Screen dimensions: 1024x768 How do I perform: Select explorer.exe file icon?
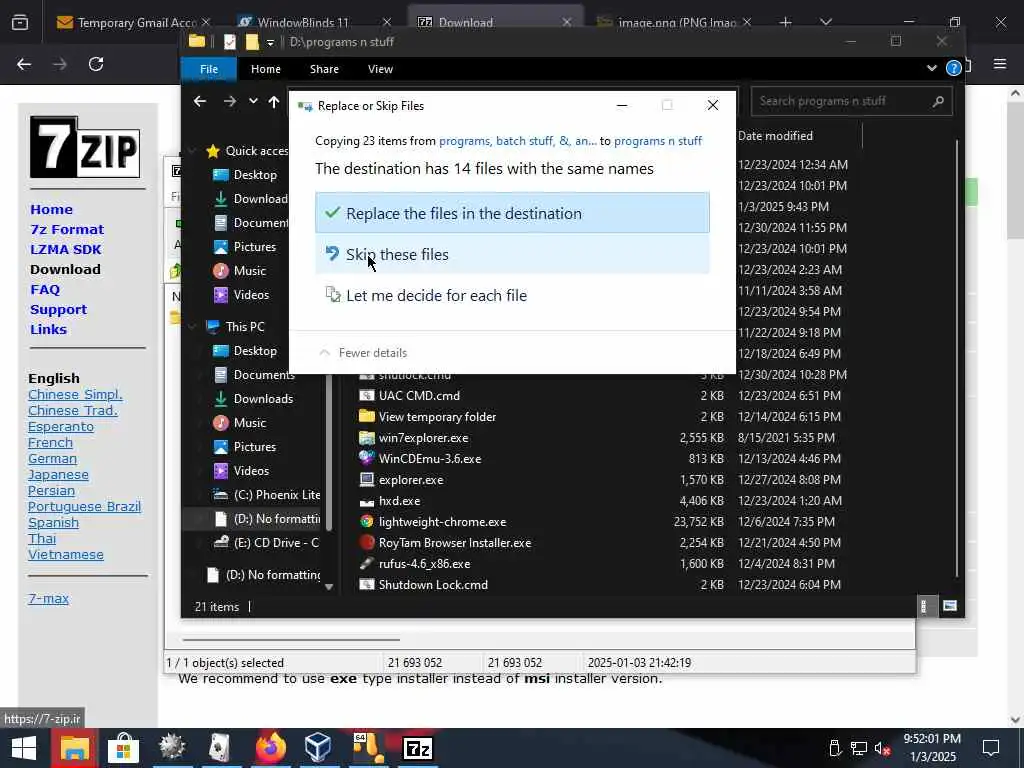pos(366,479)
